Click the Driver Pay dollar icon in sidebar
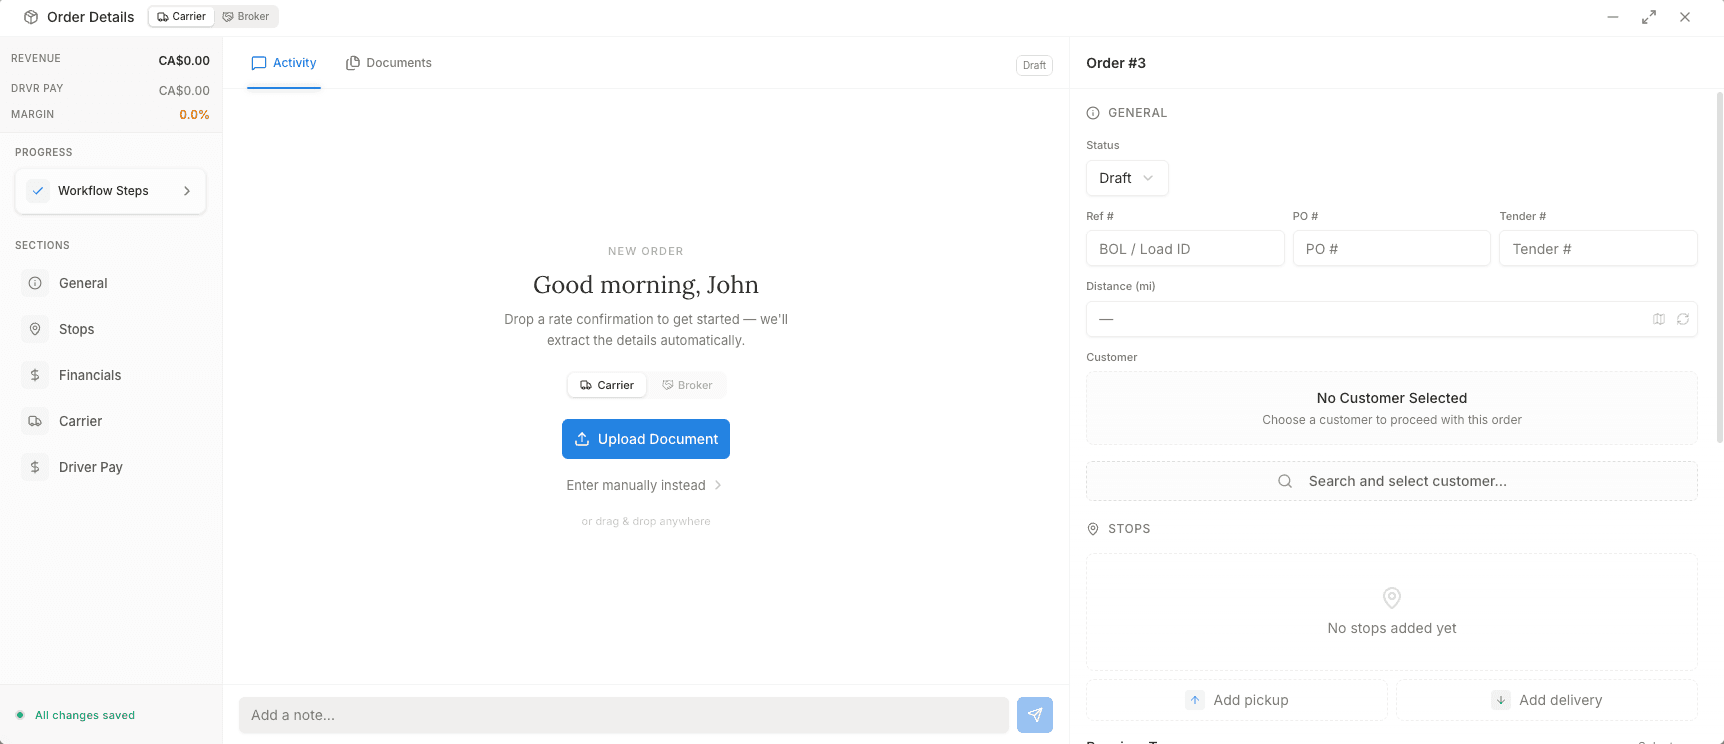Viewport: 1724px width, 744px height. [x=35, y=467]
